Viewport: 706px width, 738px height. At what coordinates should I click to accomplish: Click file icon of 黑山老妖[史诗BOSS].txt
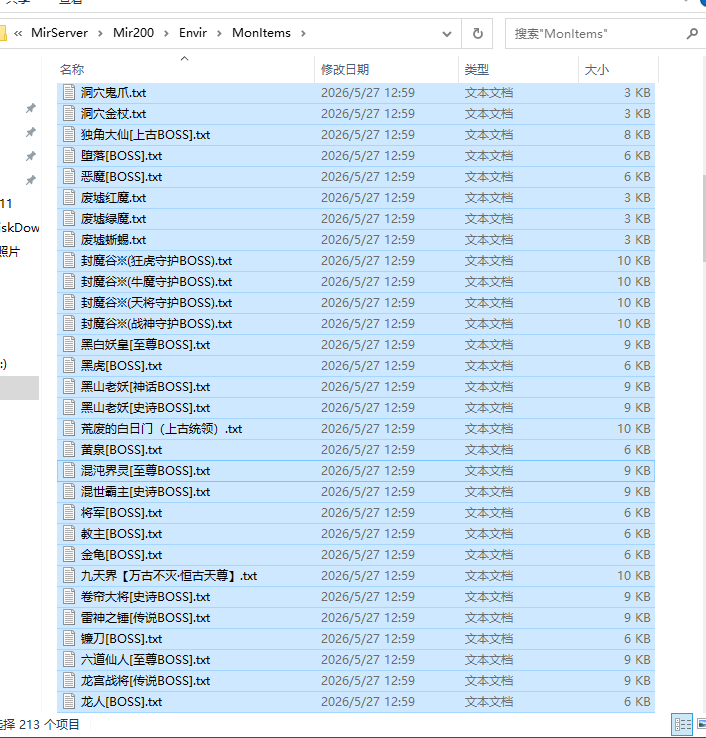69,408
